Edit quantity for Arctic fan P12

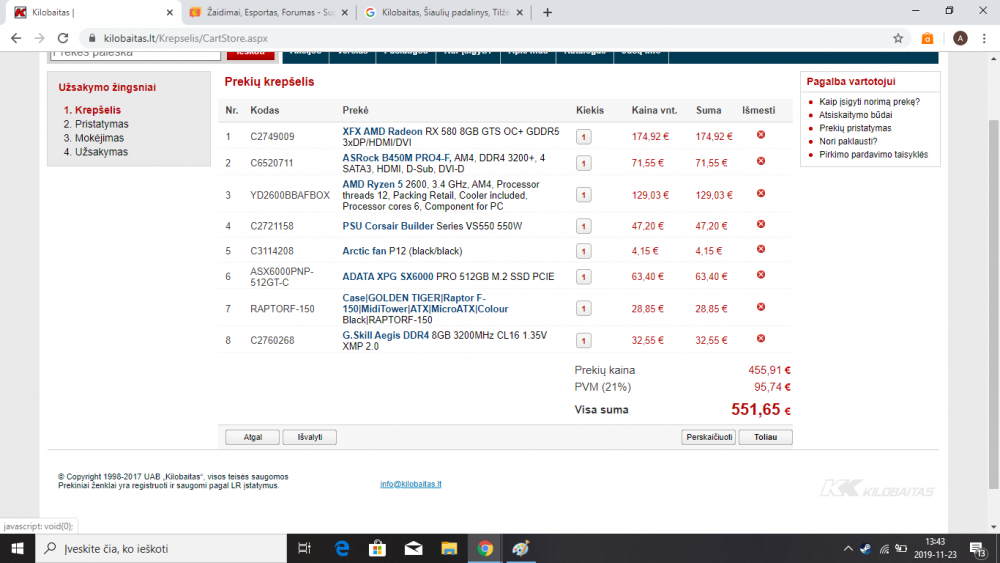pos(584,251)
